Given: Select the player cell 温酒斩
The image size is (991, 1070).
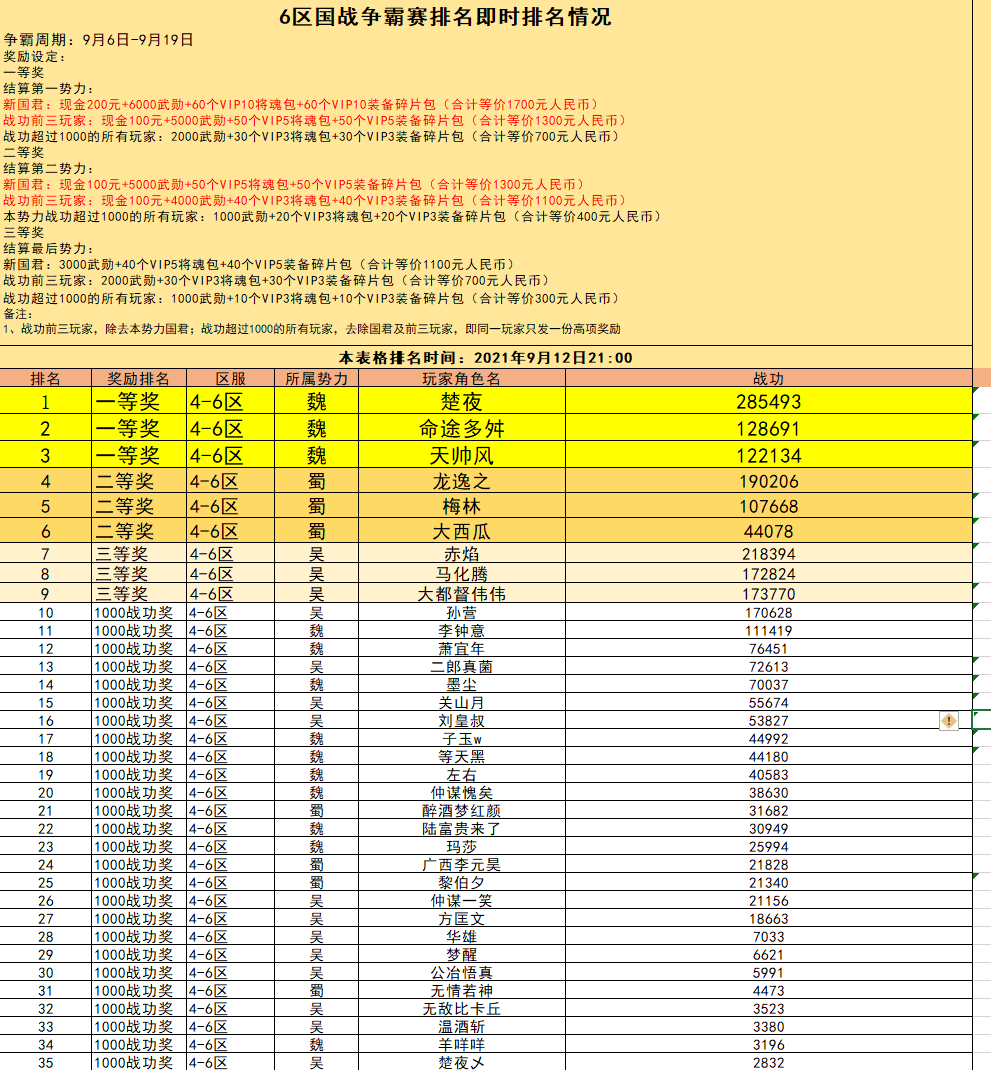Looking at the screenshot, I should click(462, 1026).
